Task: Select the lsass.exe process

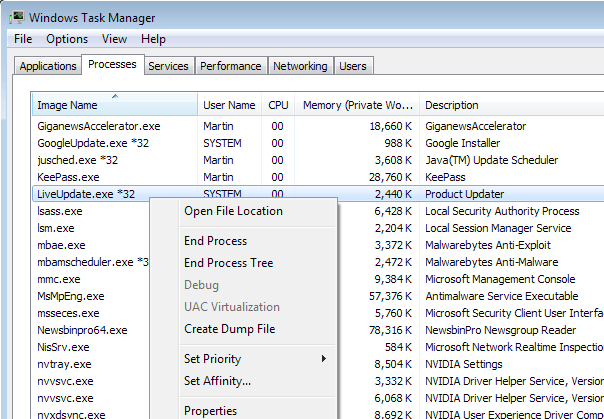Action: [60, 211]
